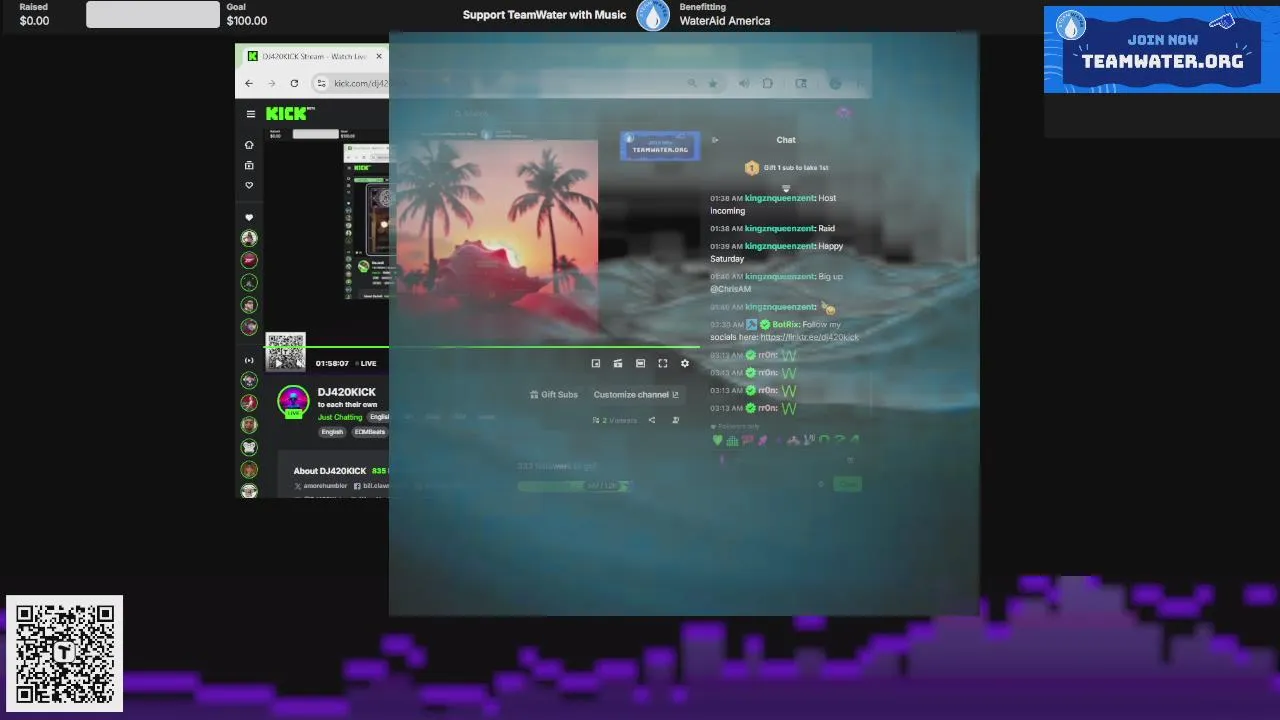
Task: Collapse the chat panel with the arrow icon
Action: [x=715, y=140]
